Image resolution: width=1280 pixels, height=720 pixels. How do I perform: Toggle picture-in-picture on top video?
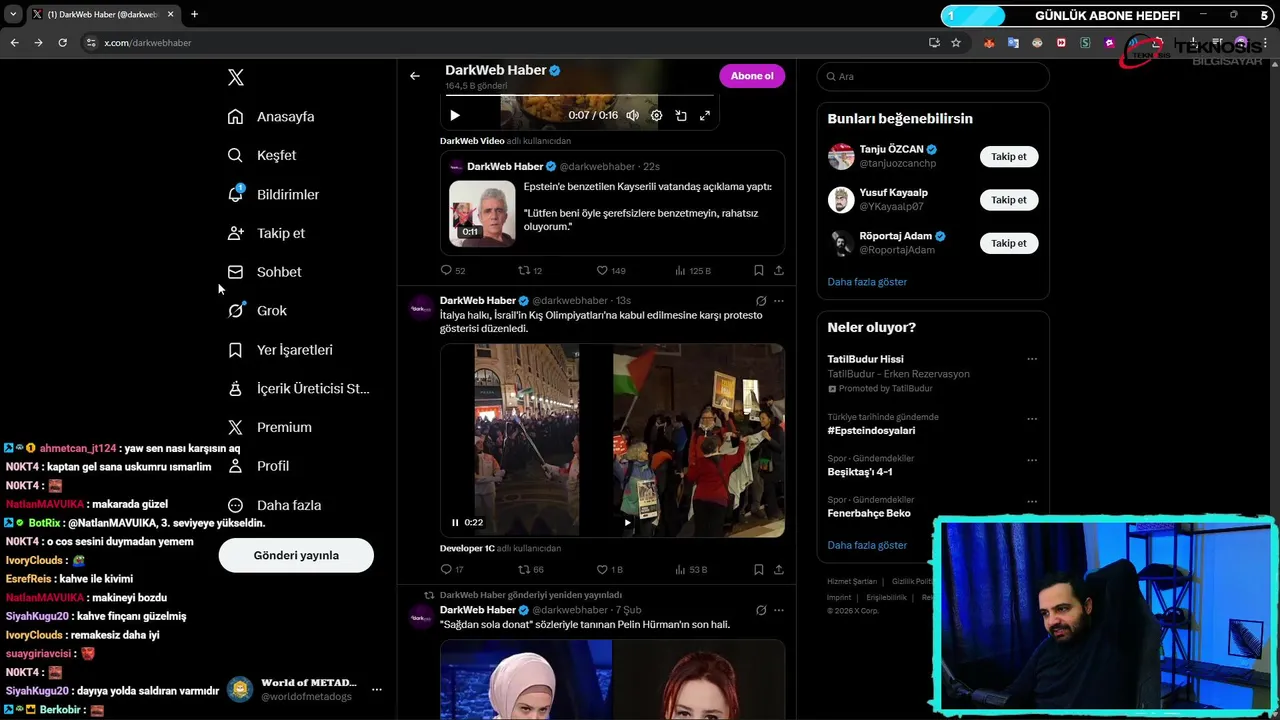pos(681,115)
